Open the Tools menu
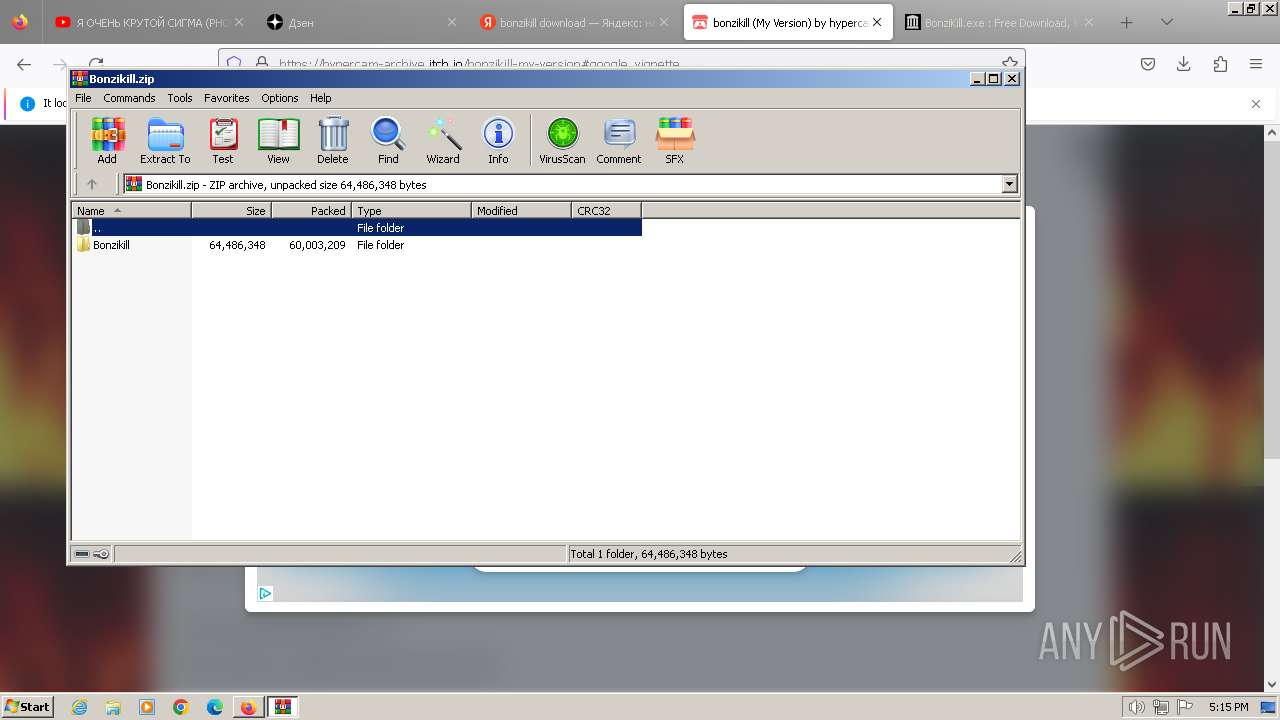This screenshot has height=720, width=1280. point(180,98)
